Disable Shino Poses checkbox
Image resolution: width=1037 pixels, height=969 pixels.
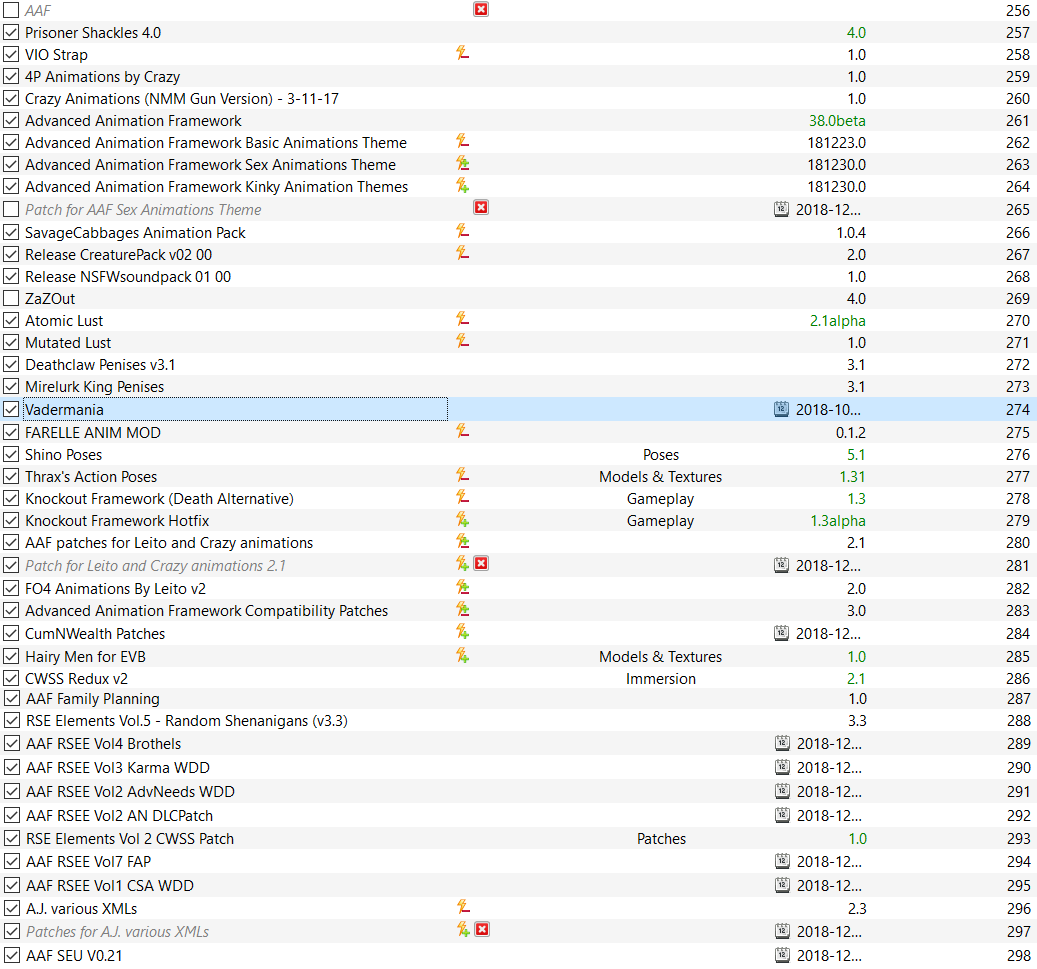[x=11, y=454]
